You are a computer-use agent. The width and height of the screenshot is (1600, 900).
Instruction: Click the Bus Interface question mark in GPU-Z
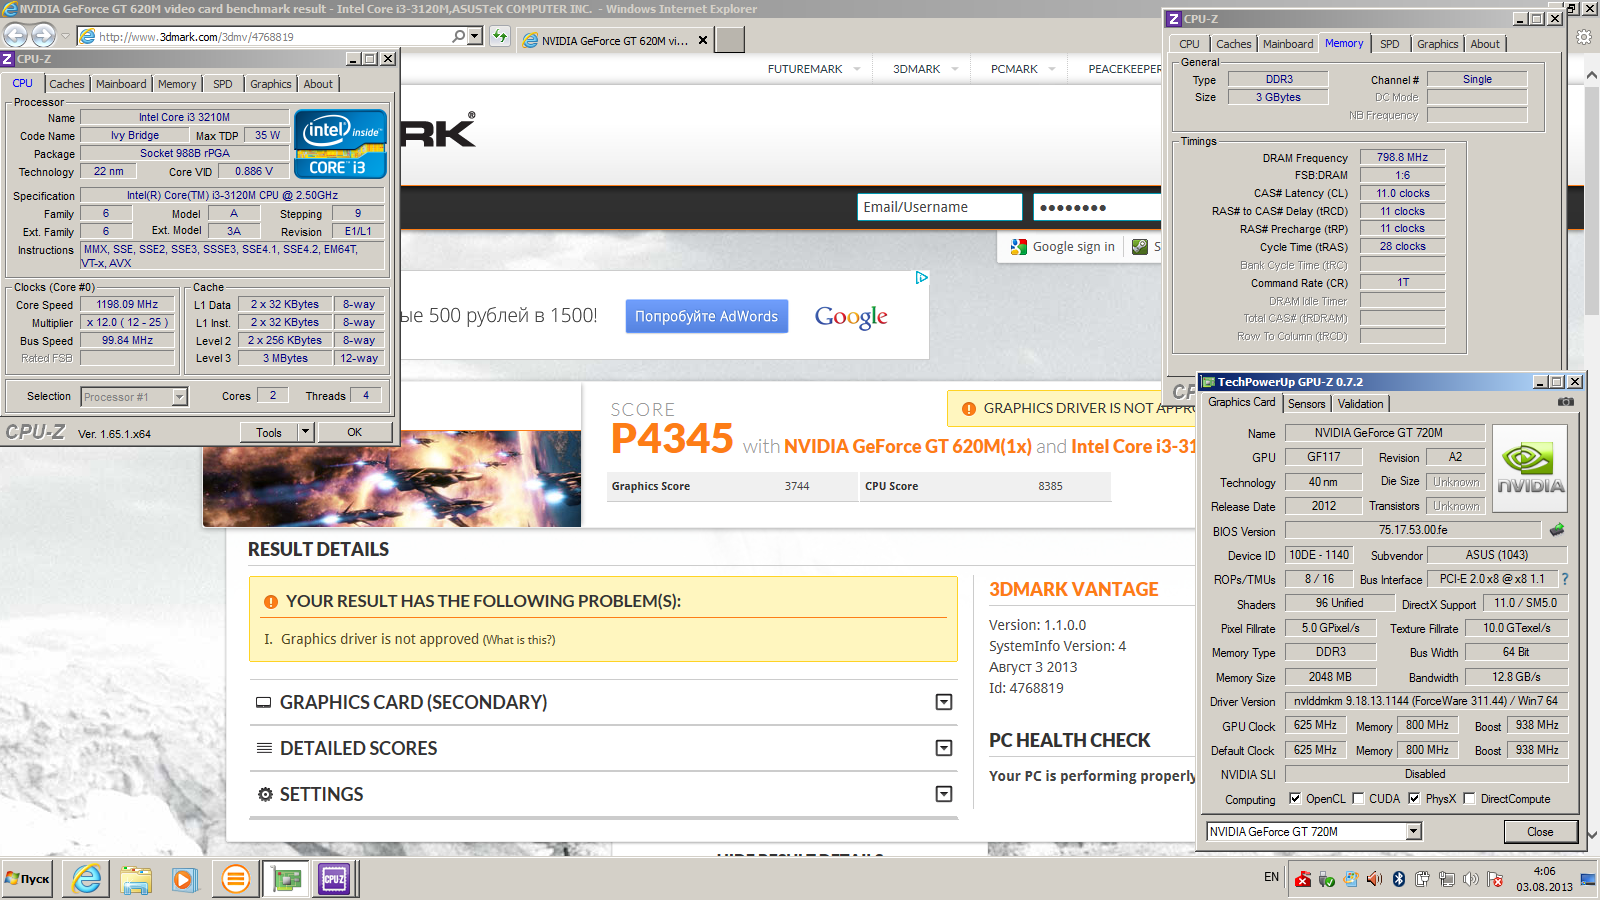tap(1565, 579)
